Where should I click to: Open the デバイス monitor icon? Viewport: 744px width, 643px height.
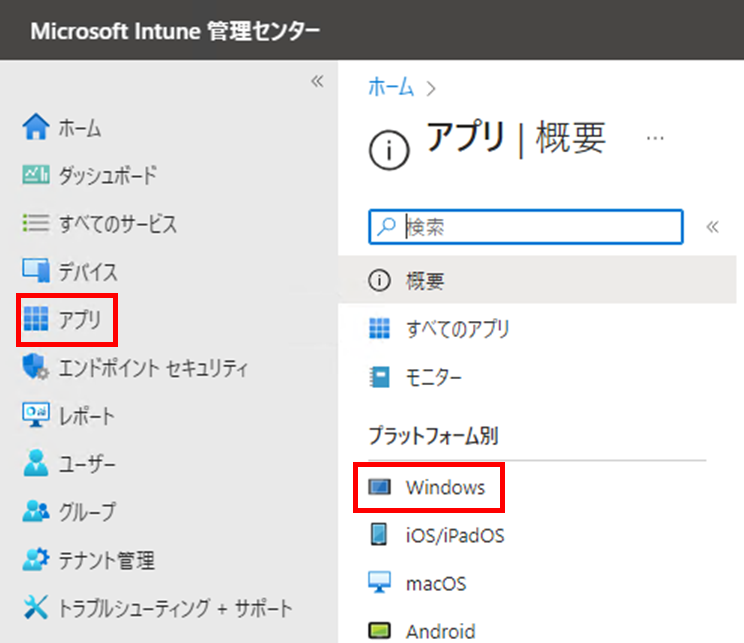tap(36, 270)
